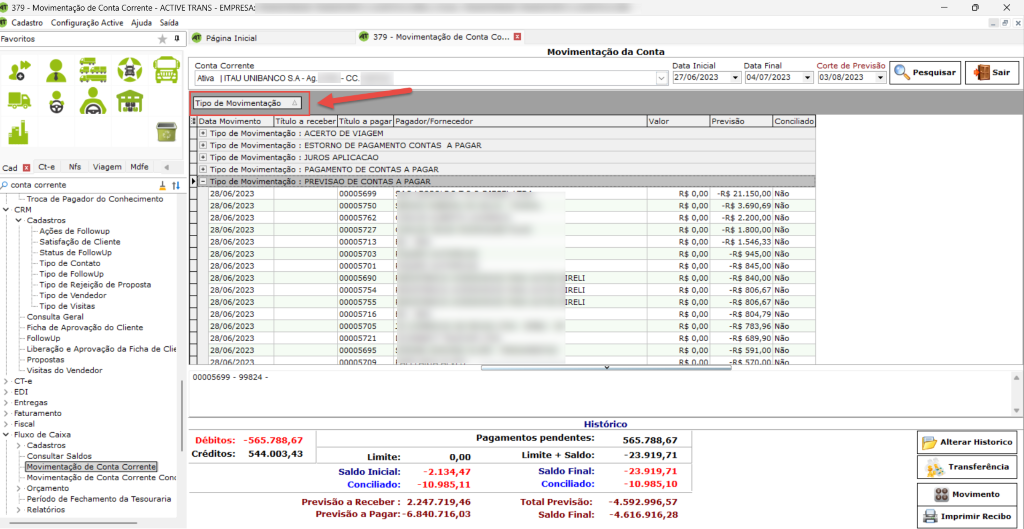This screenshot has height=529, width=1024.
Task: Open the truck fleet favorite icon
Action: (x=93, y=69)
